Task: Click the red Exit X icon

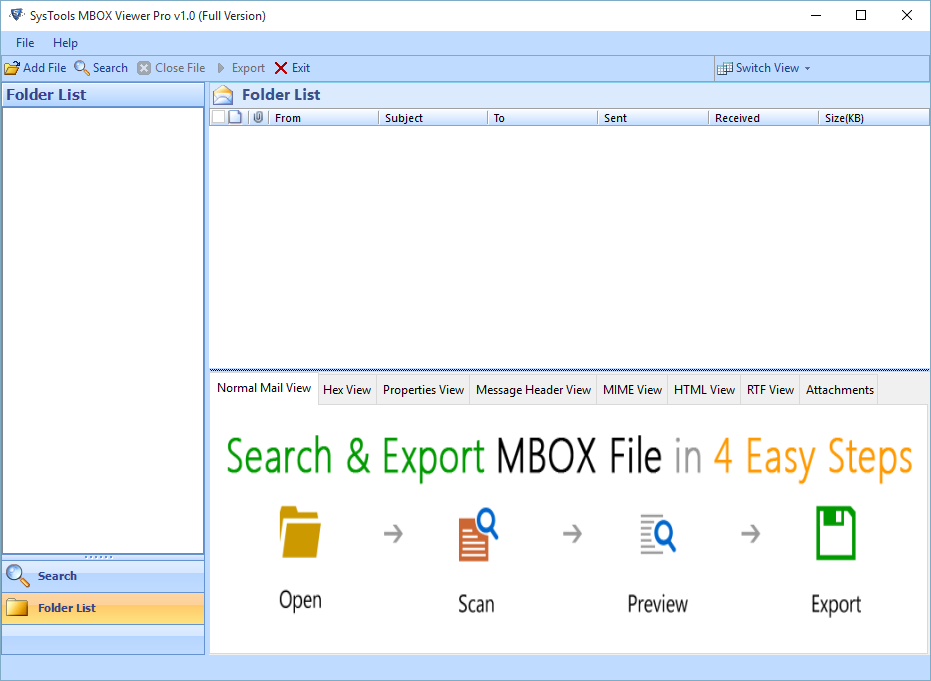Action: (281, 68)
